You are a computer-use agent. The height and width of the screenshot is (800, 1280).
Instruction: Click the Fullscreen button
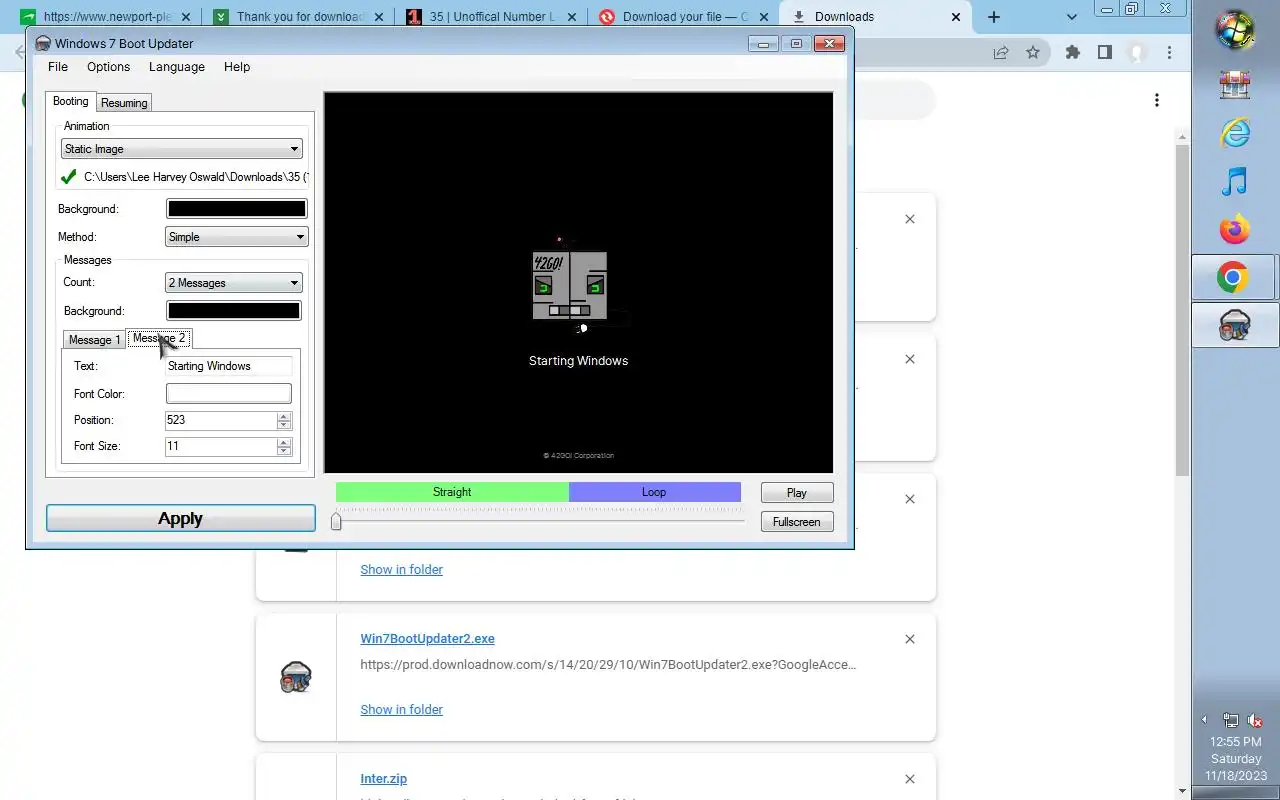(x=796, y=522)
